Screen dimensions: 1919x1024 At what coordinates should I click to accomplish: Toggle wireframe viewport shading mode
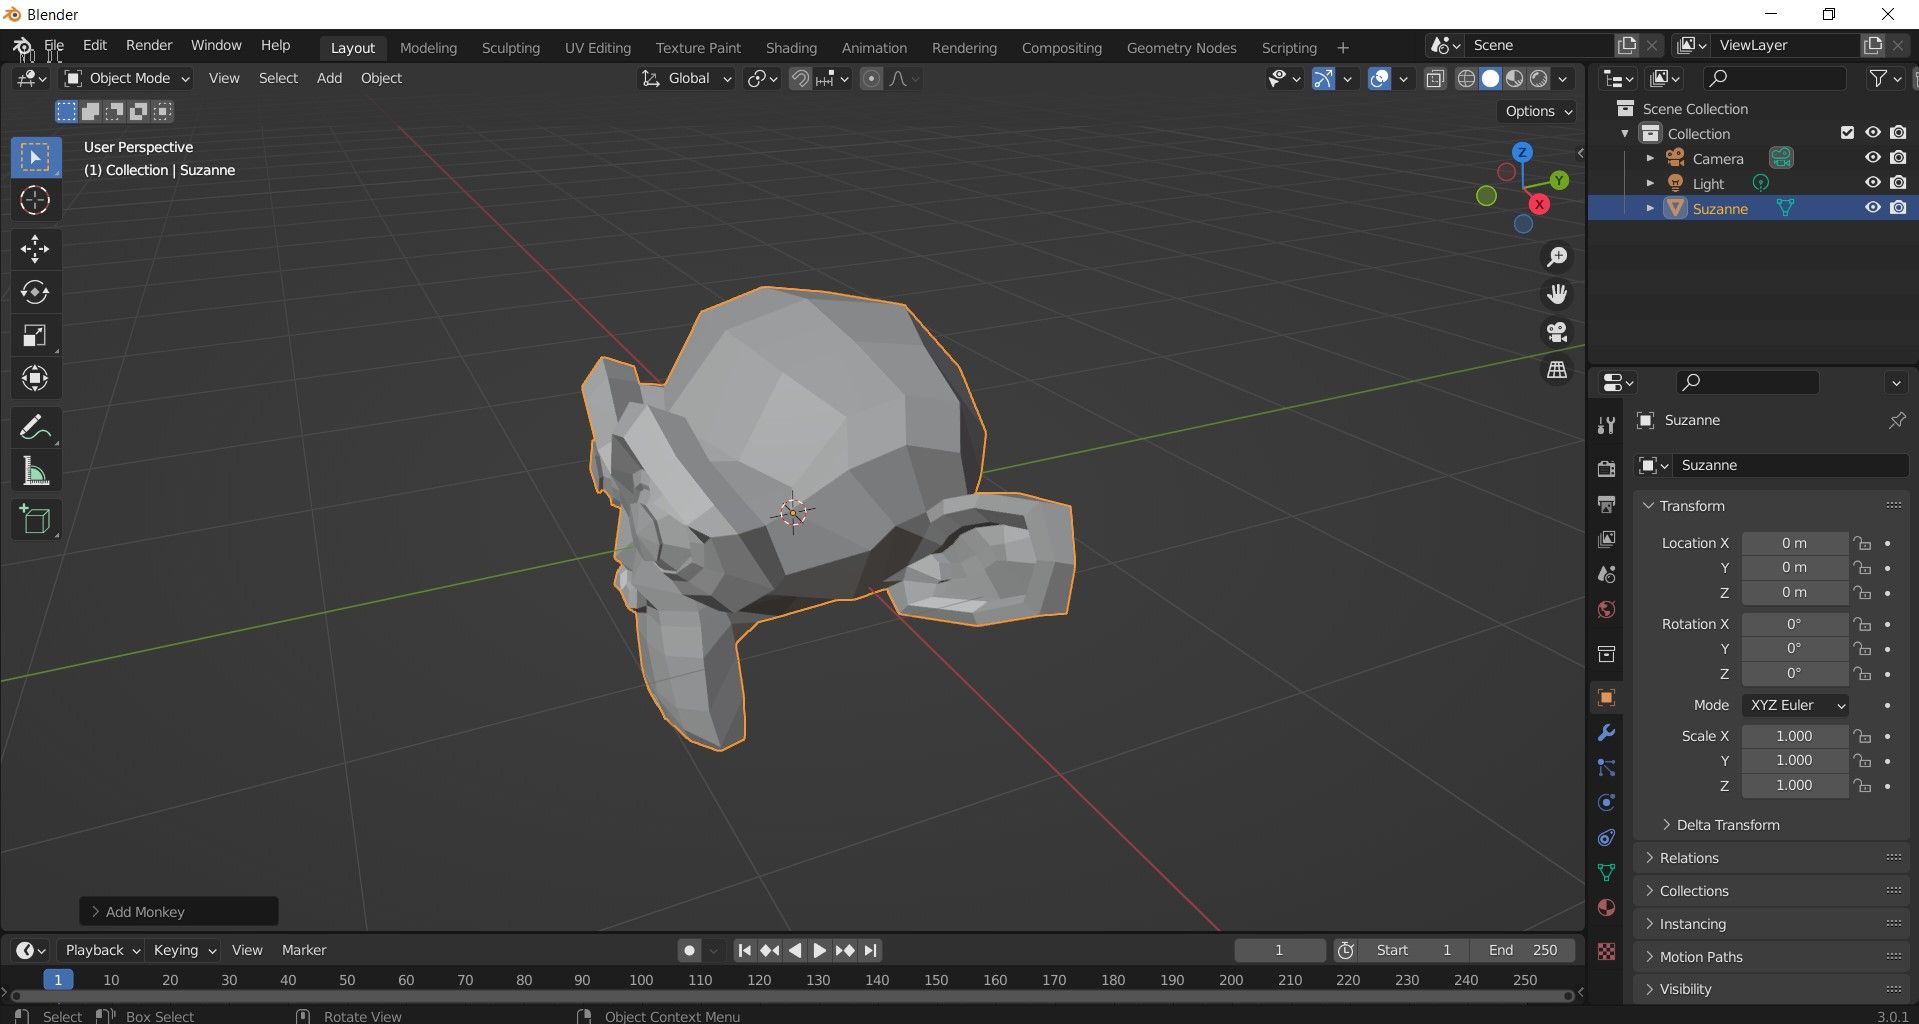[x=1464, y=78]
